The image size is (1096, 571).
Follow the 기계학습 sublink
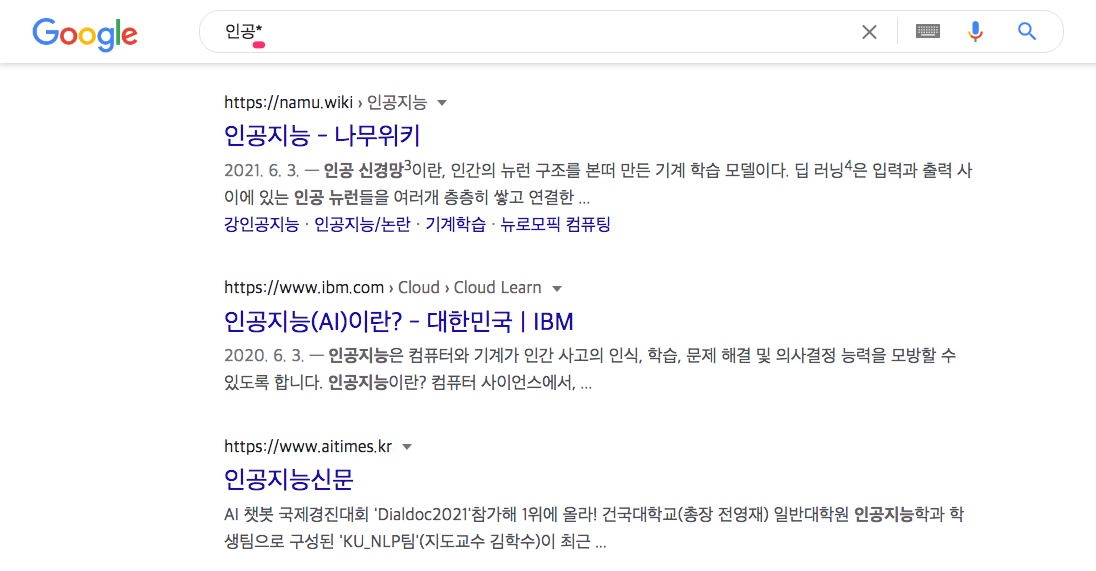pyautogui.click(x=456, y=224)
